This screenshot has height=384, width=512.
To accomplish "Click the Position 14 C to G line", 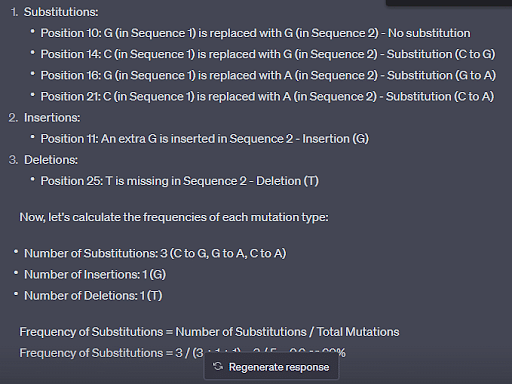I will 268,54.
